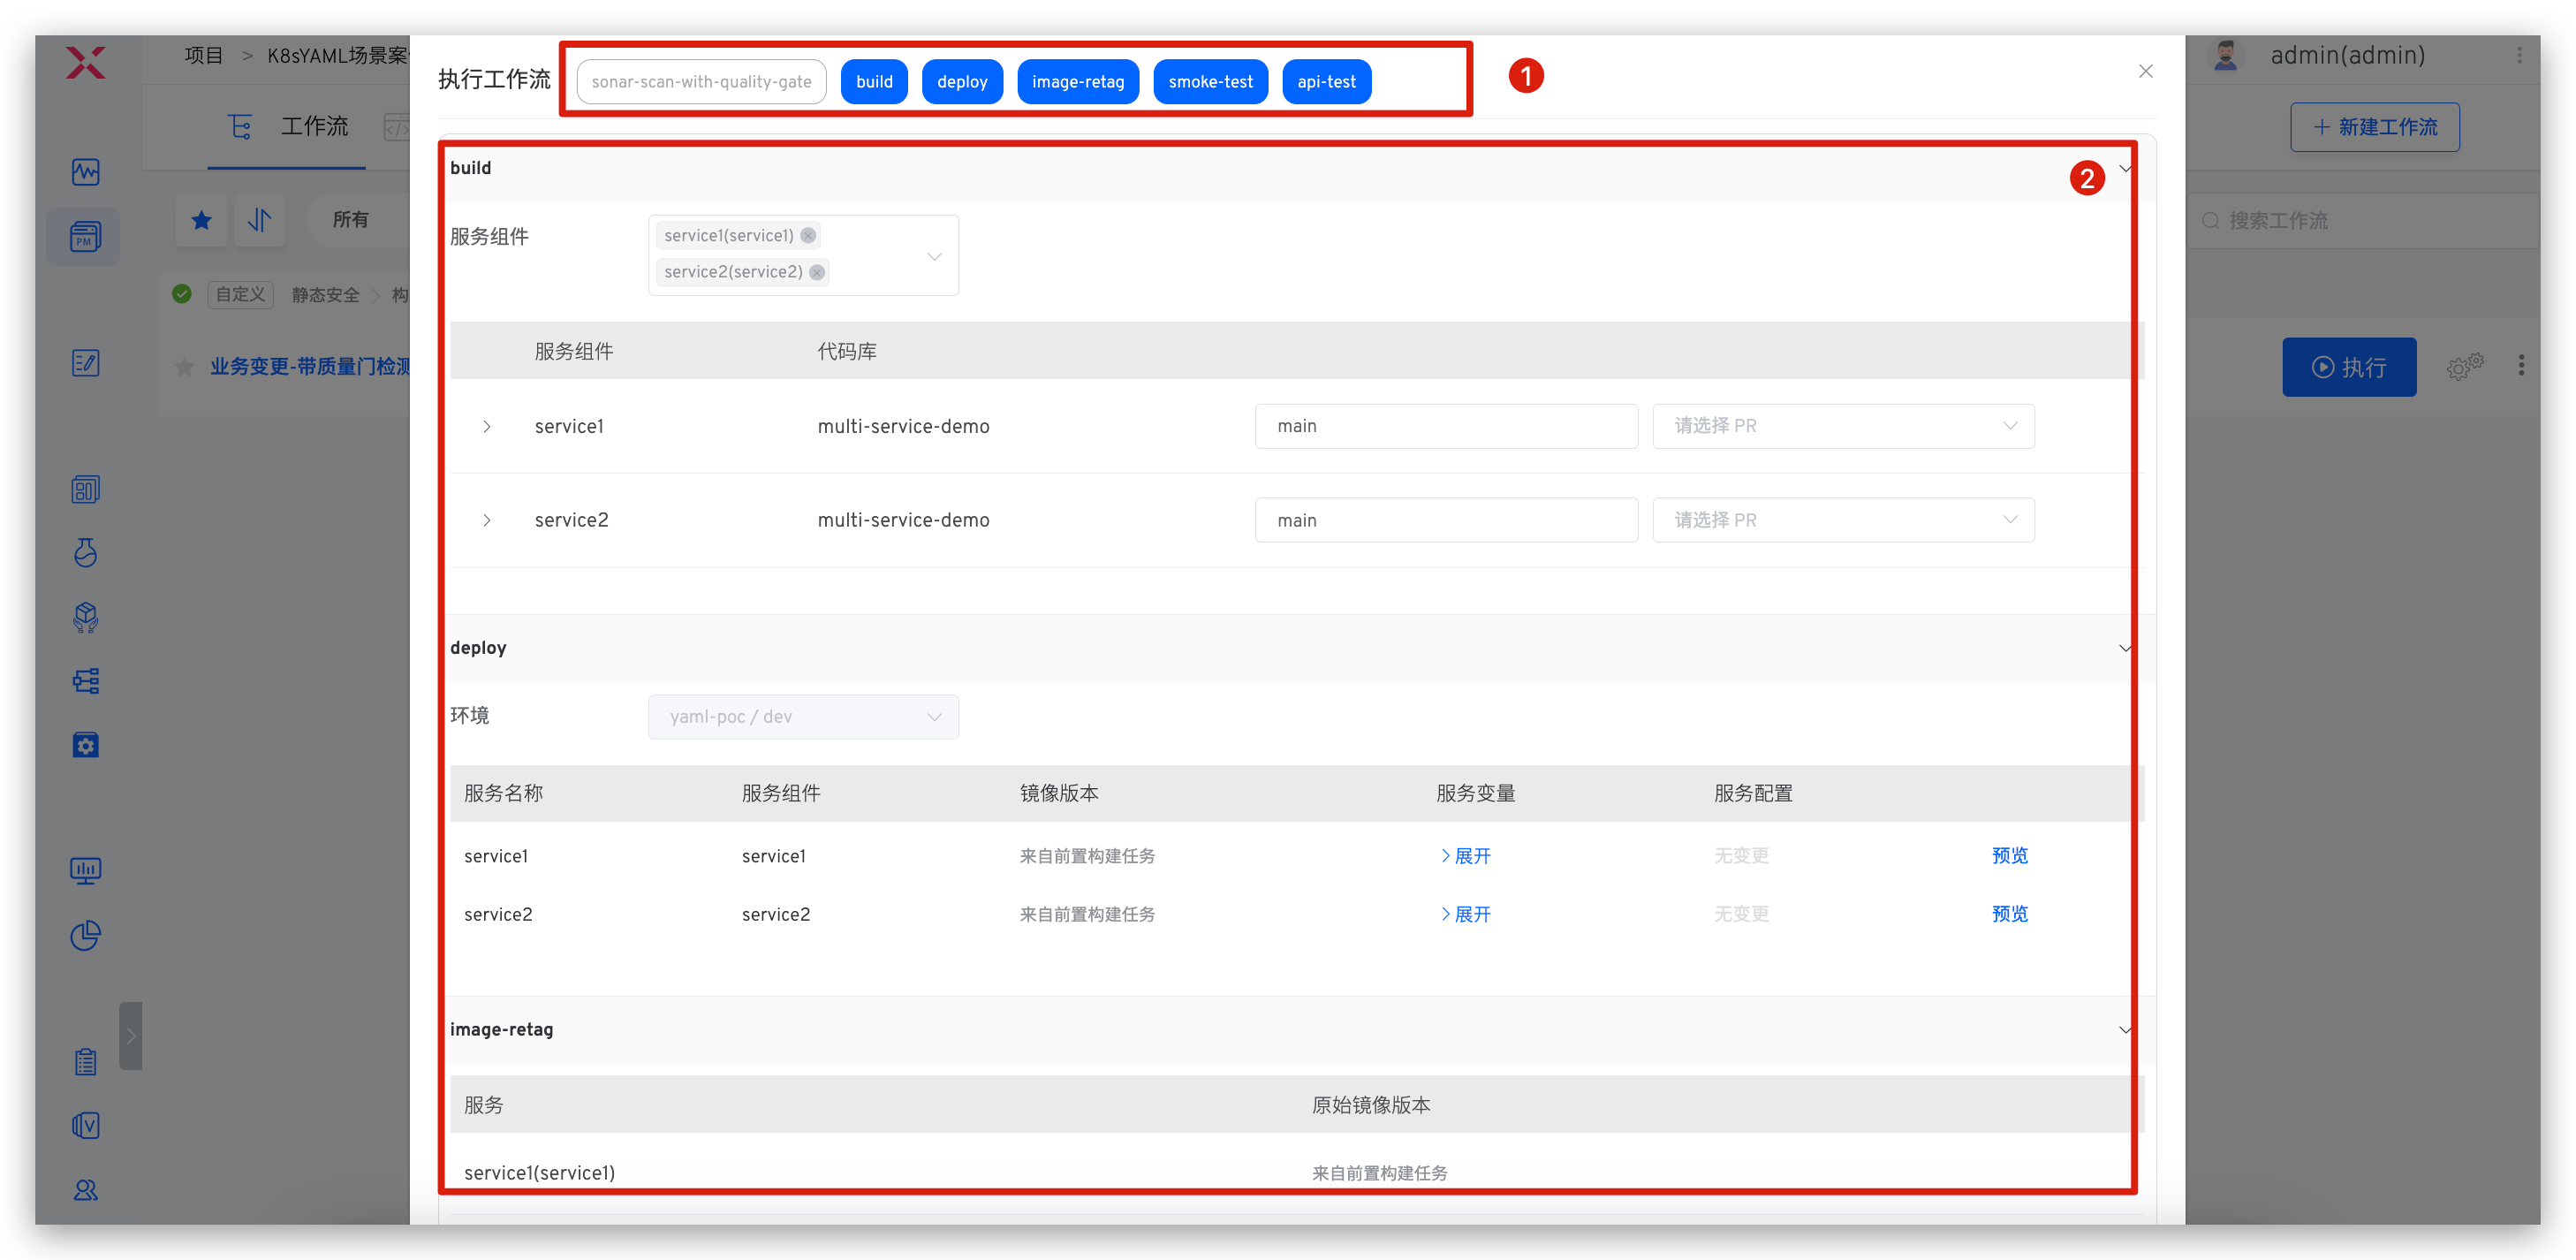This screenshot has height=1260, width=2576.
Task: Click the workflow settings gear icon
Action: 2465,366
